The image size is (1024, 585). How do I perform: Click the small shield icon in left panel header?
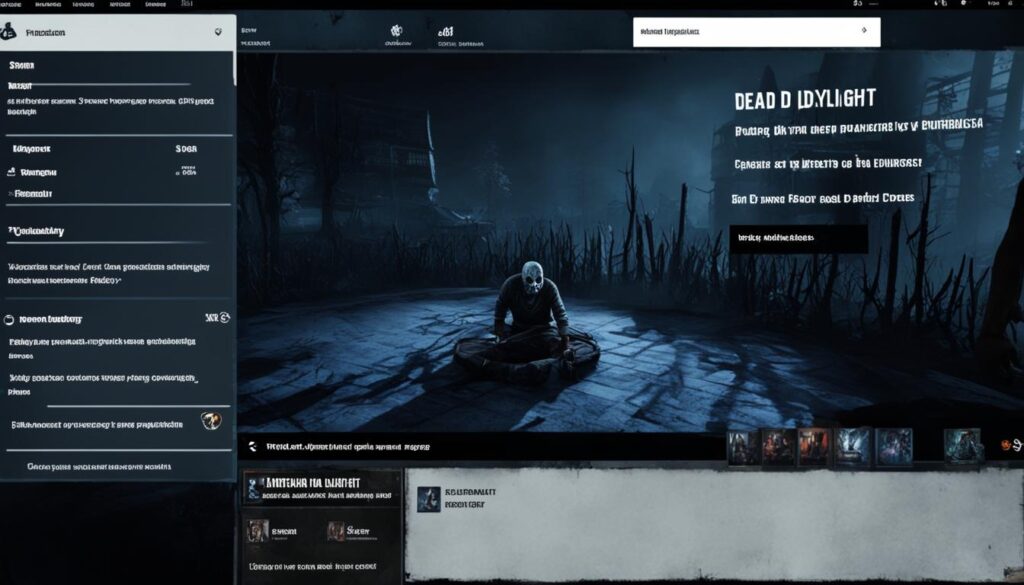[218, 32]
